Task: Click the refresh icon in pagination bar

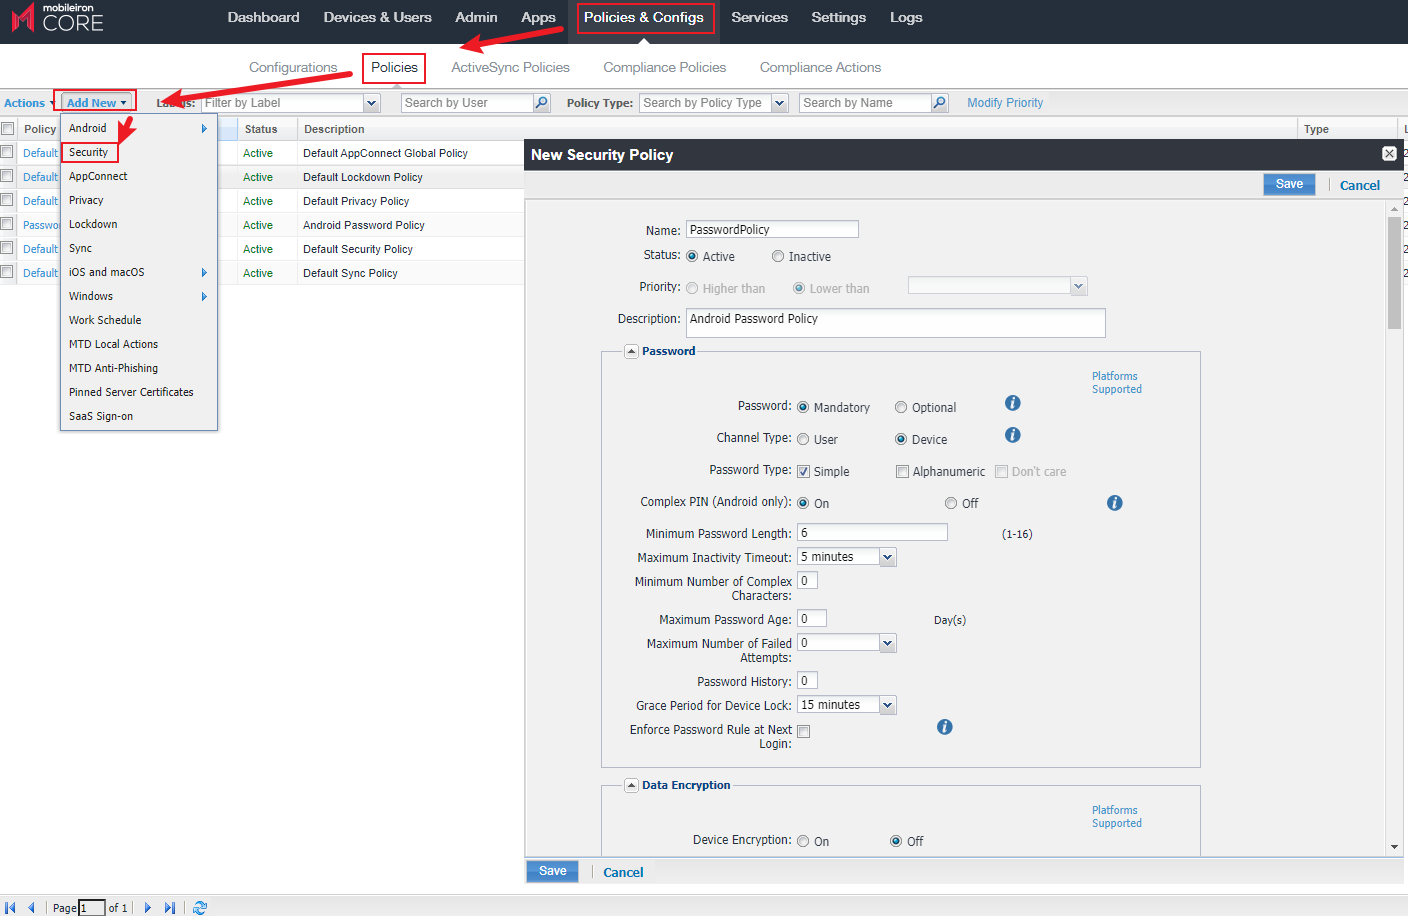Action: point(200,908)
